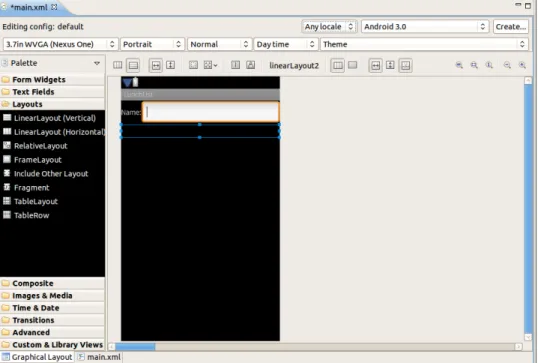The width and height of the screenshot is (538, 363).
Task: Select LinearLayout (Horizontal) from palette
Action: (x=52, y=132)
